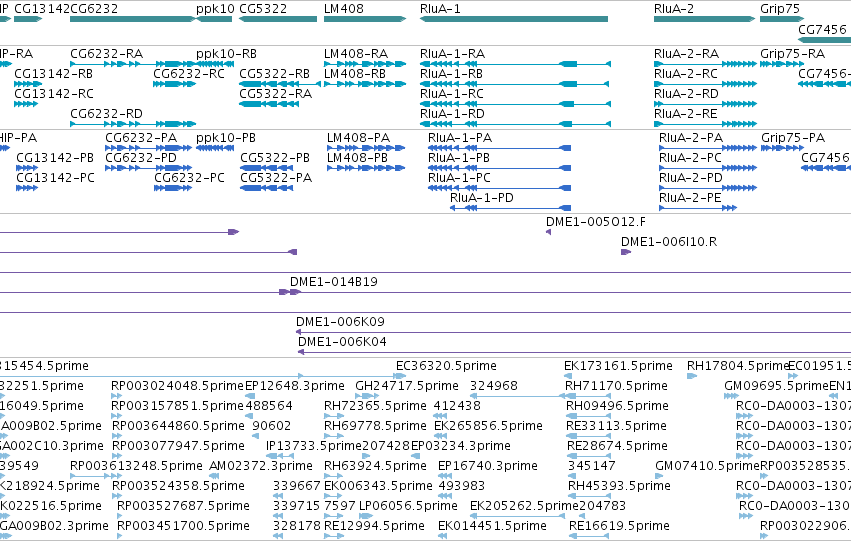Select EST GH24717.5prime

[x=367, y=396]
